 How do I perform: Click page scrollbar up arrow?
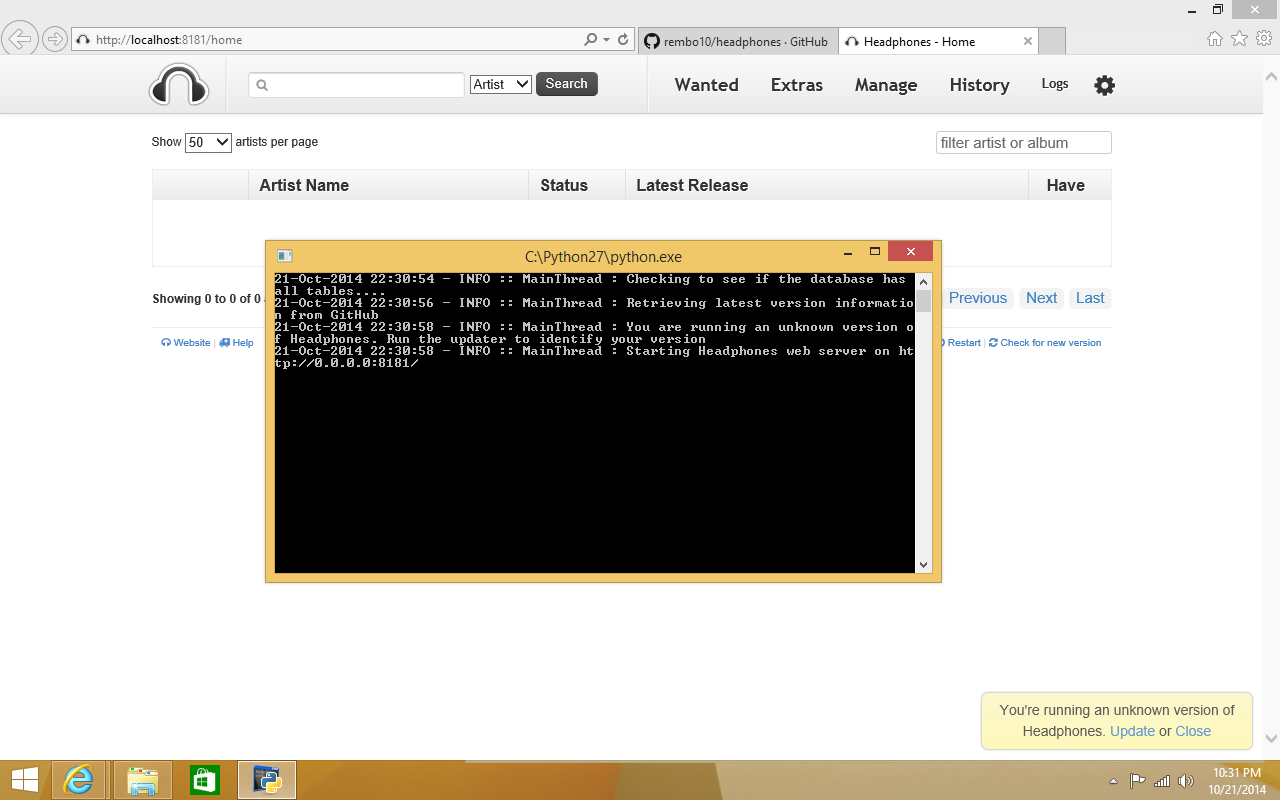1272,76
